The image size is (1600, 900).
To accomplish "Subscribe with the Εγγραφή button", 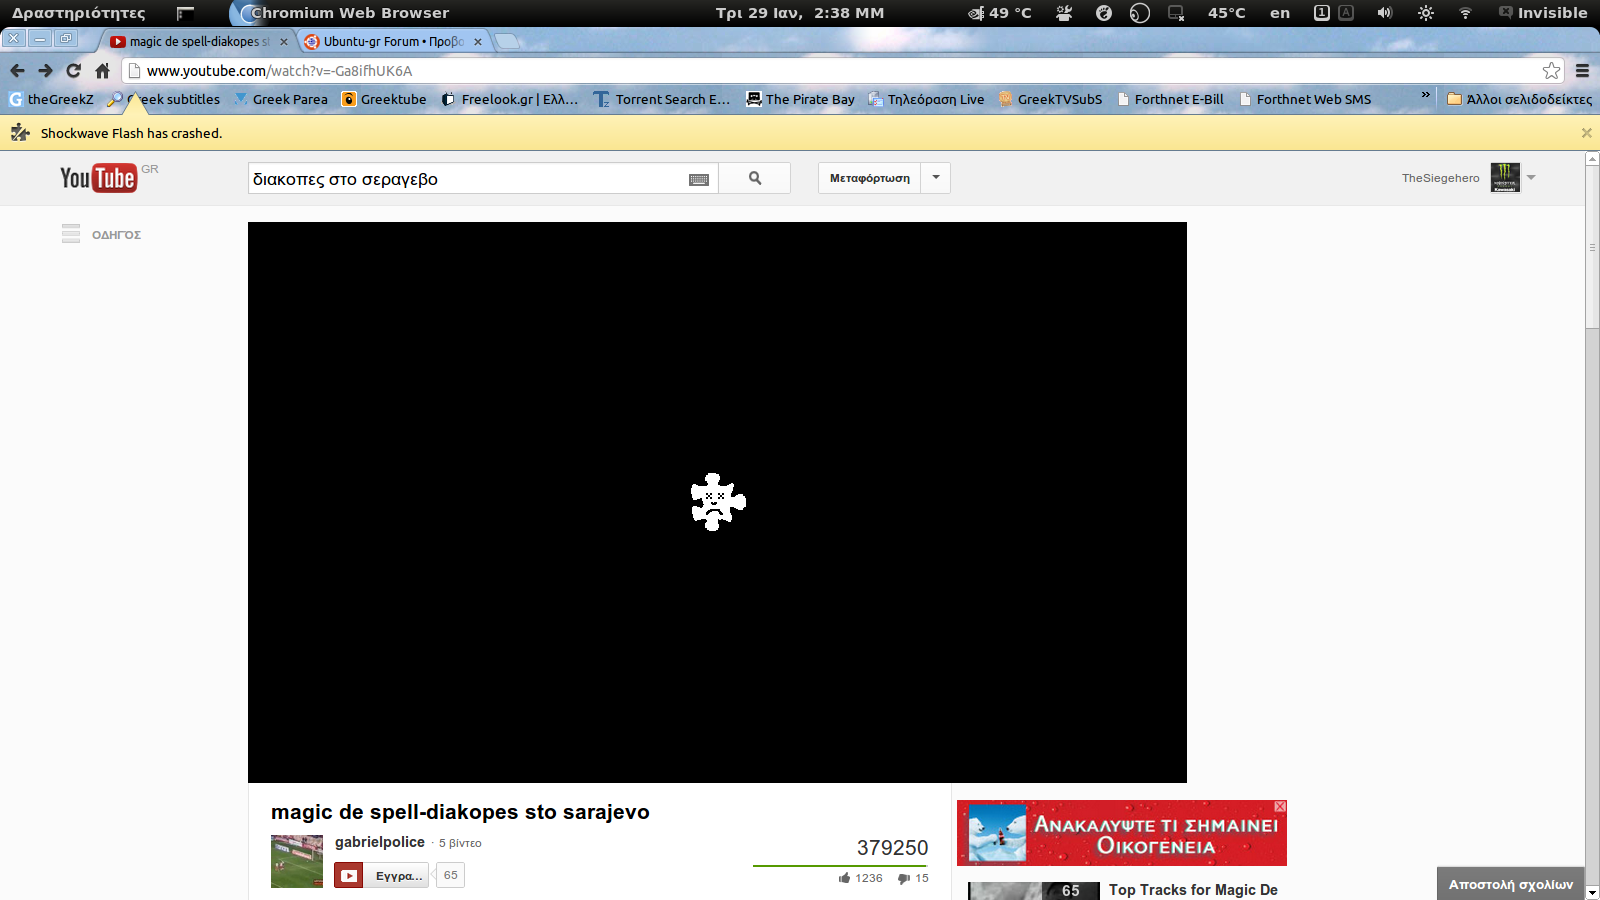I will pyautogui.click(x=382, y=875).
